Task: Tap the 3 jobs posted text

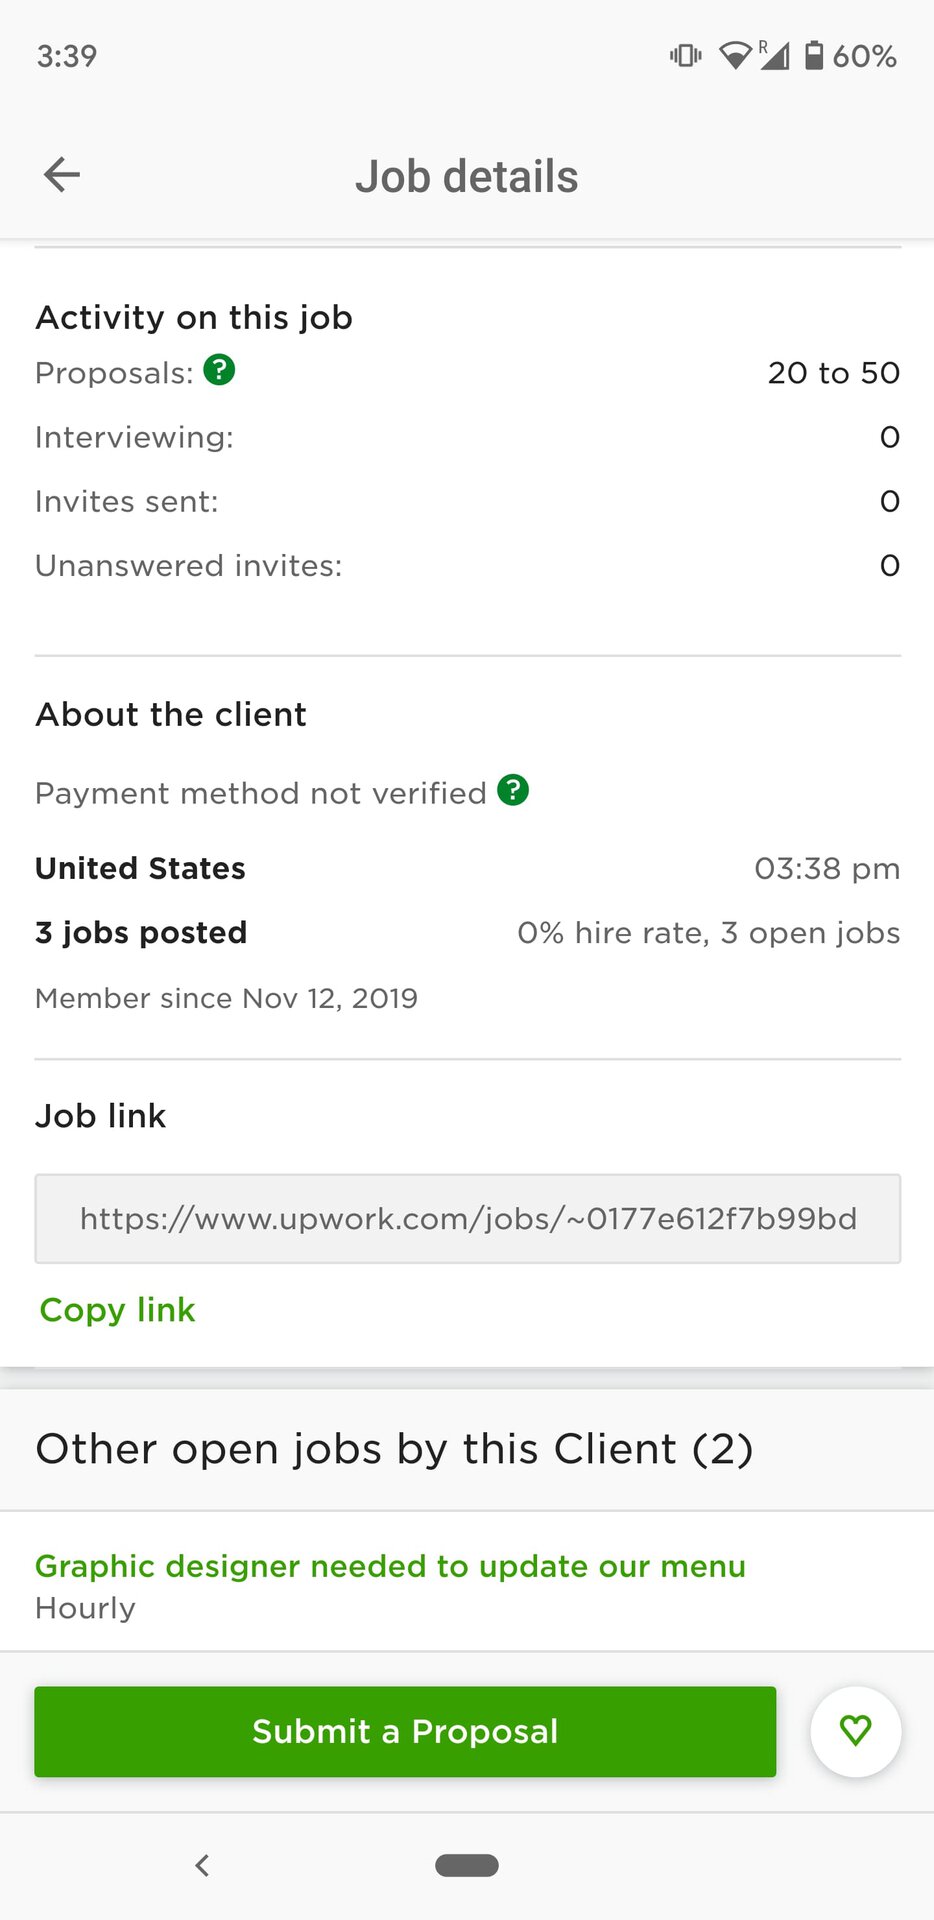Action: [x=141, y=932]
